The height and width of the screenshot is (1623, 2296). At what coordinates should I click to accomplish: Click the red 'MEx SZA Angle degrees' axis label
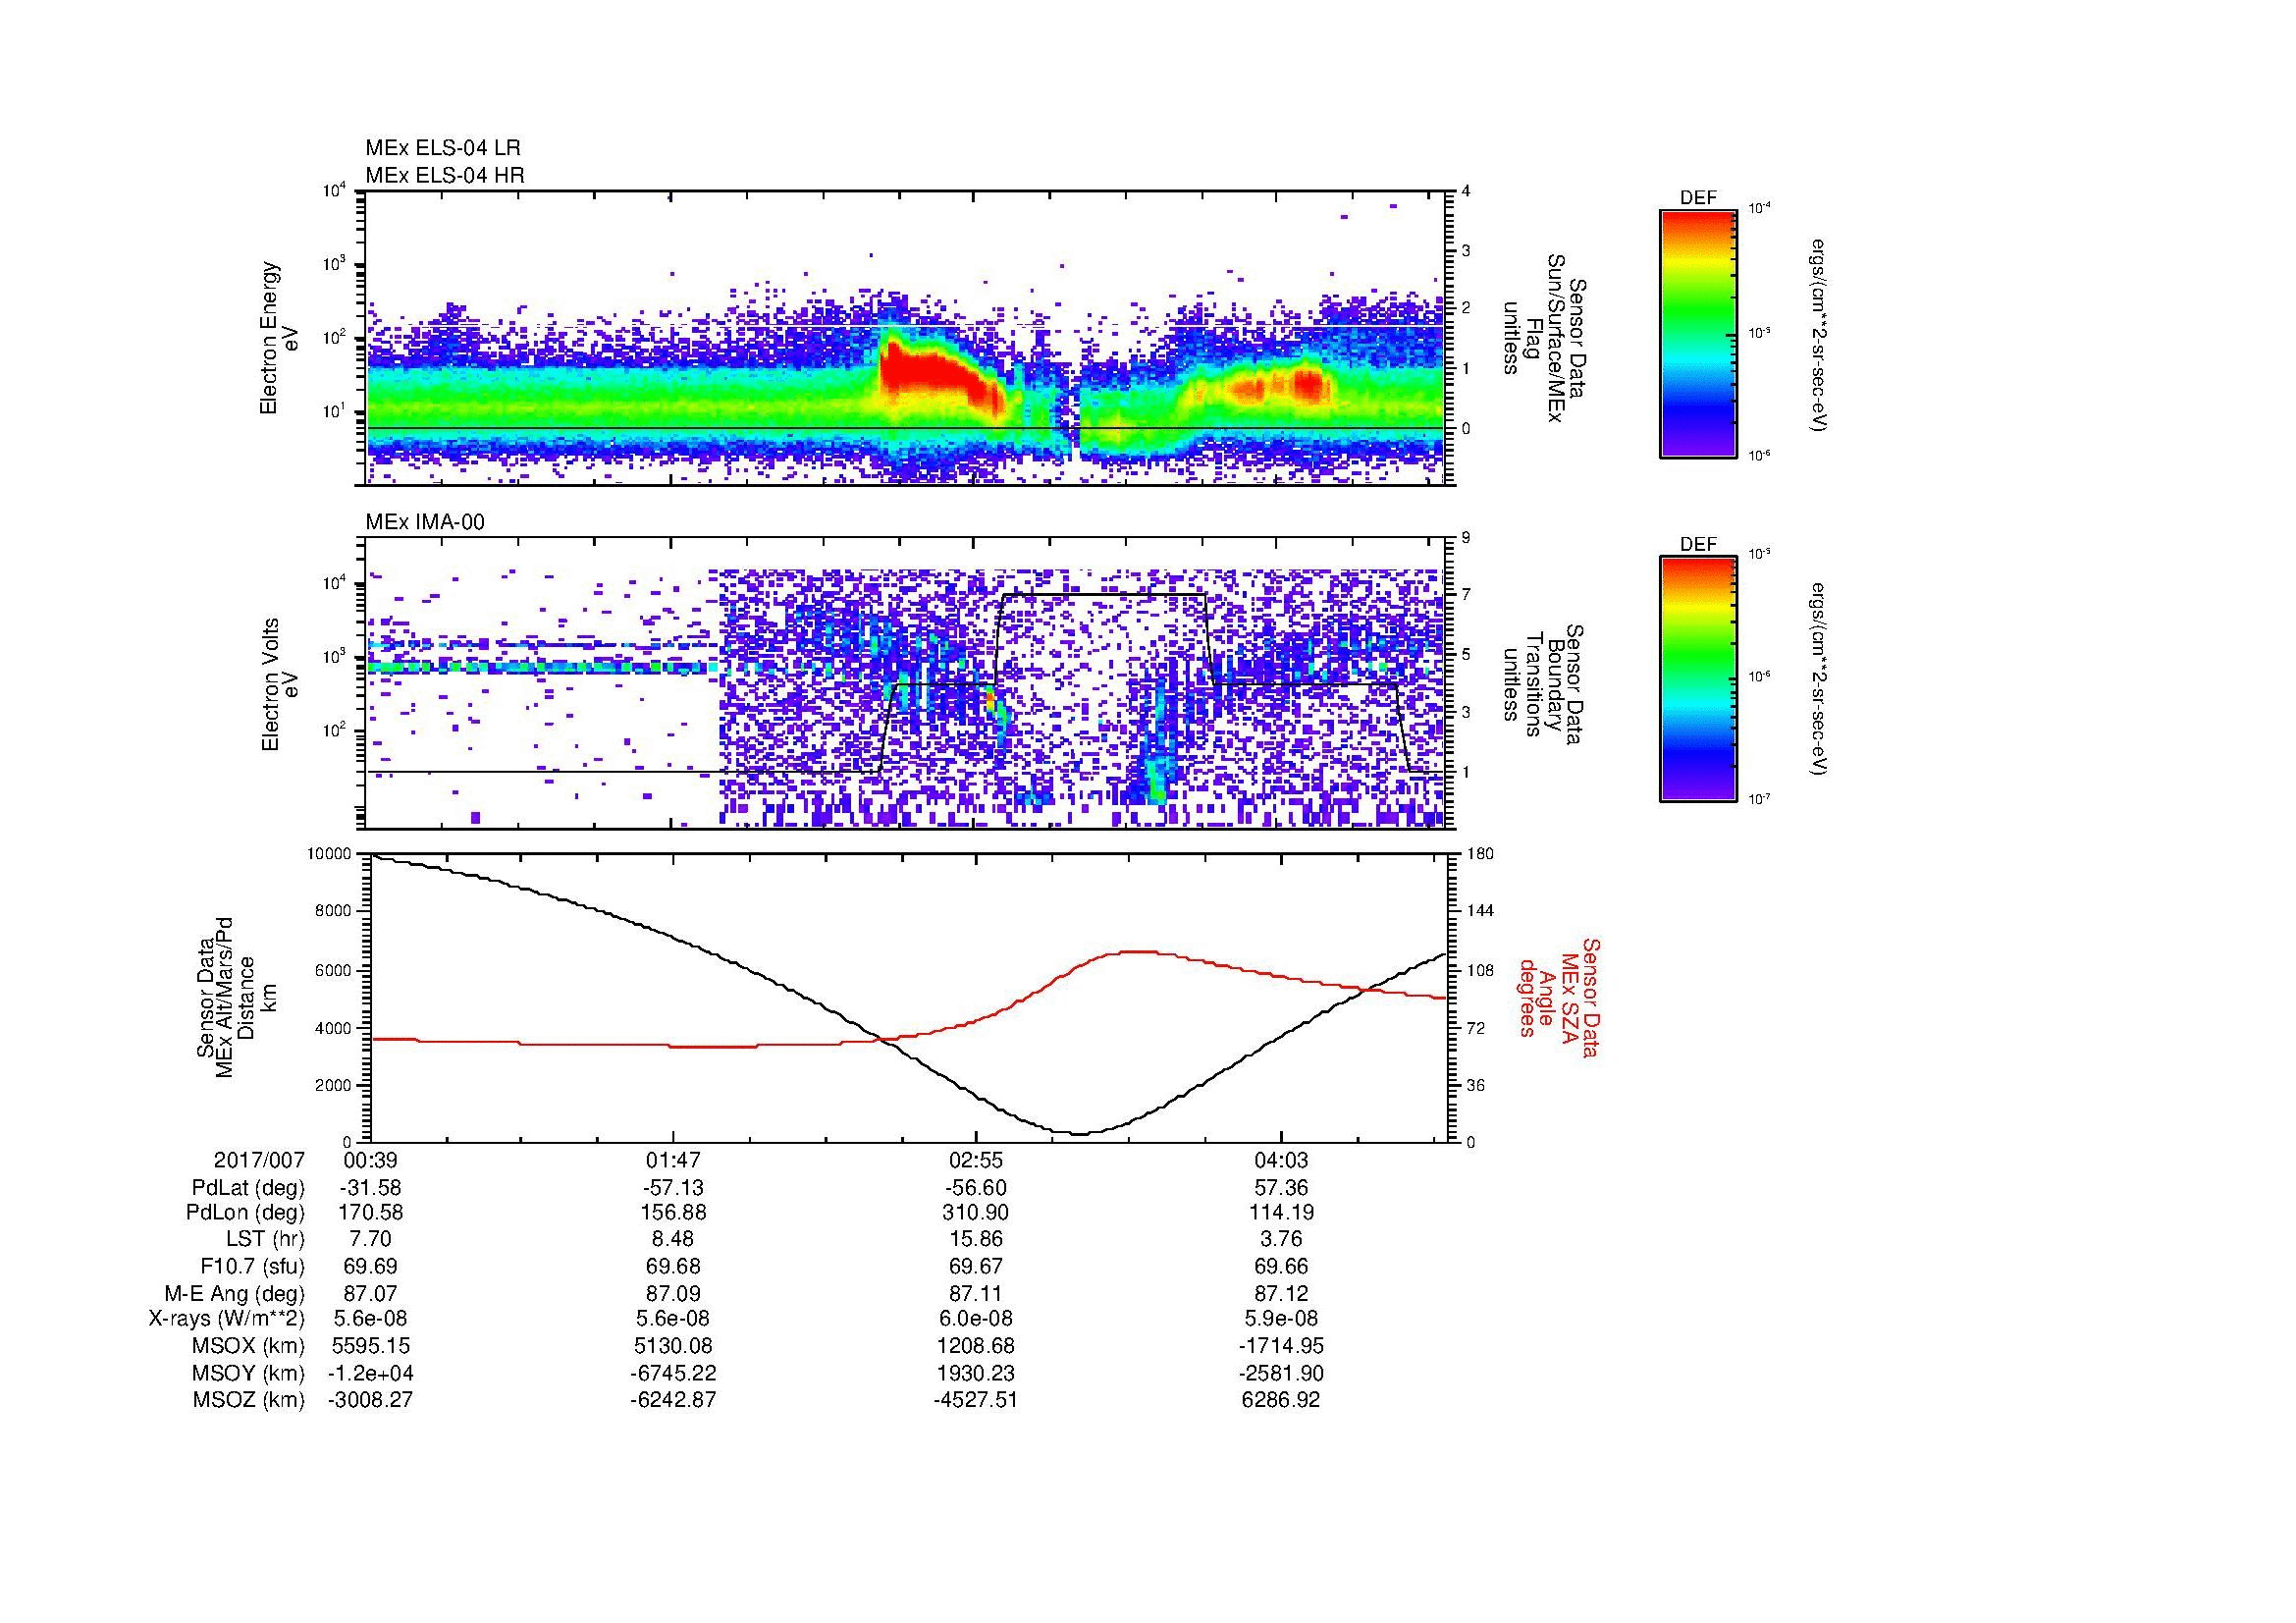click(x=1558, y=997)
